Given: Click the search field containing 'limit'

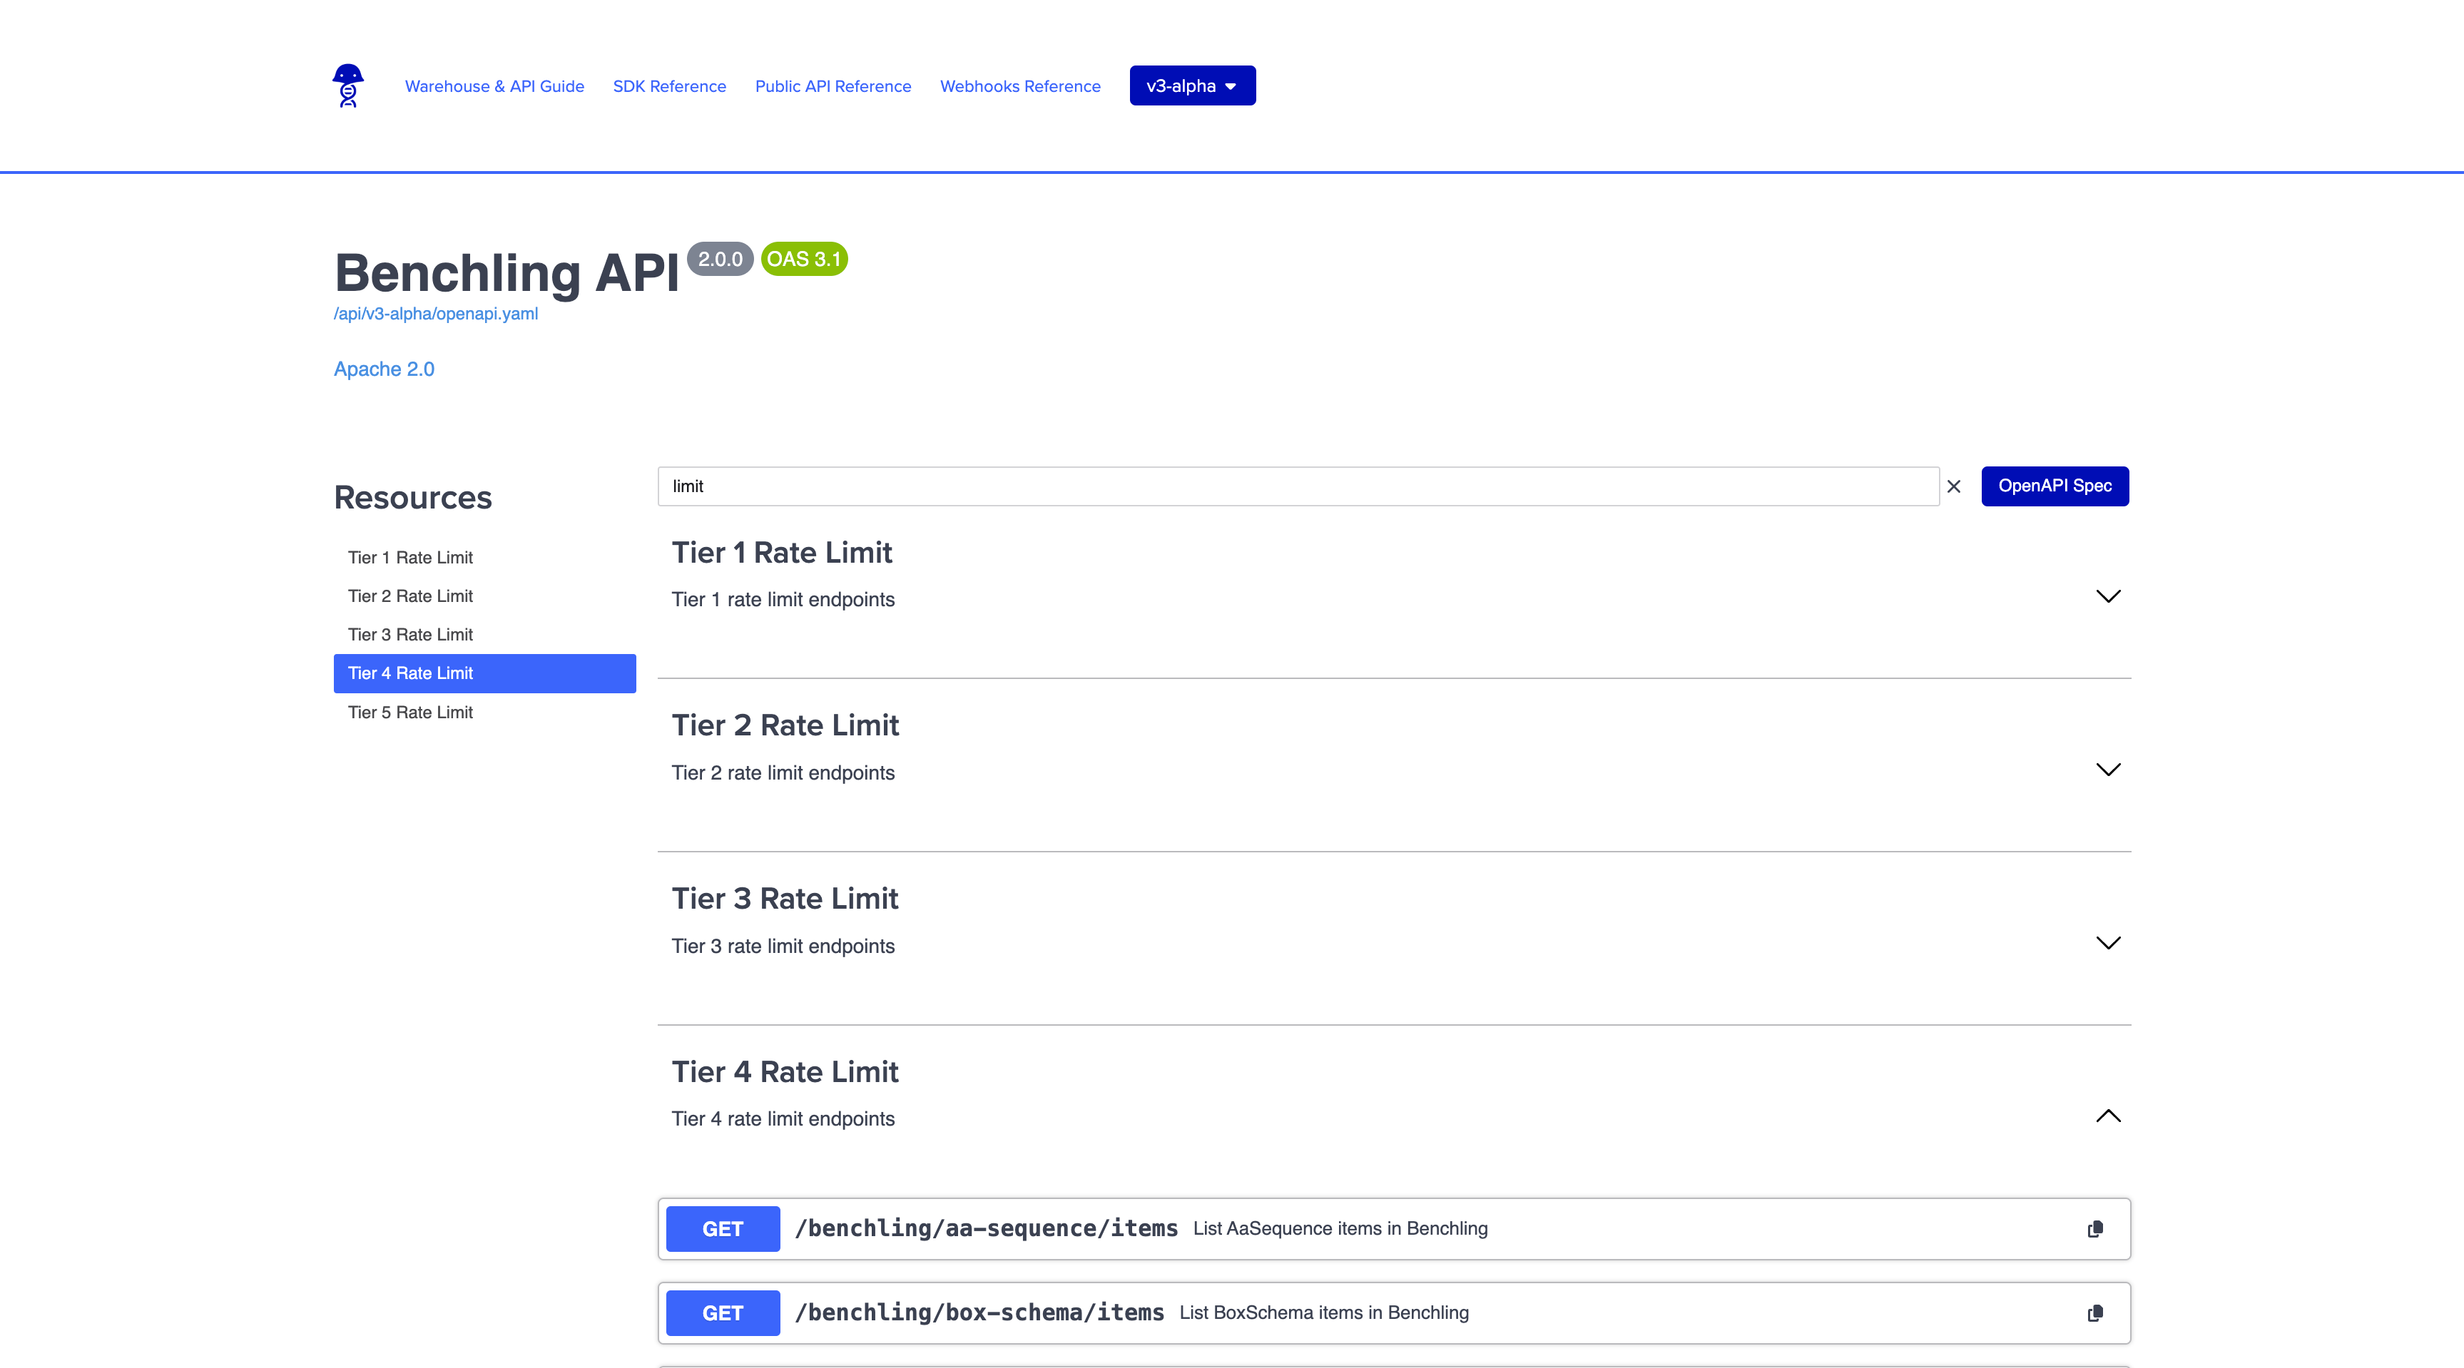Looking at the screenshot, I should (1298, 486).
